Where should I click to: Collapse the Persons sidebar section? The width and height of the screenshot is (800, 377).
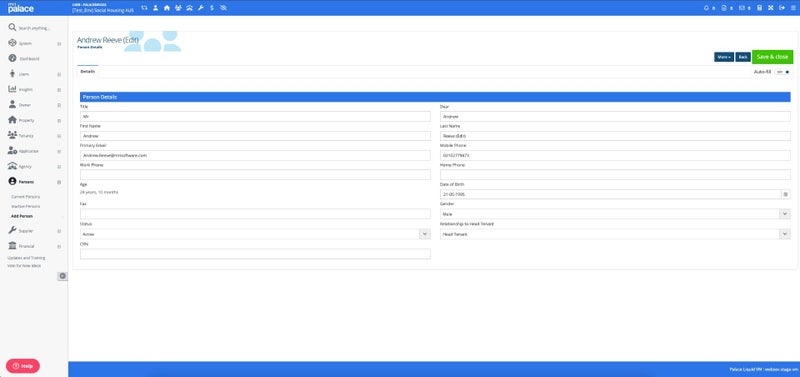click(59, 182)
